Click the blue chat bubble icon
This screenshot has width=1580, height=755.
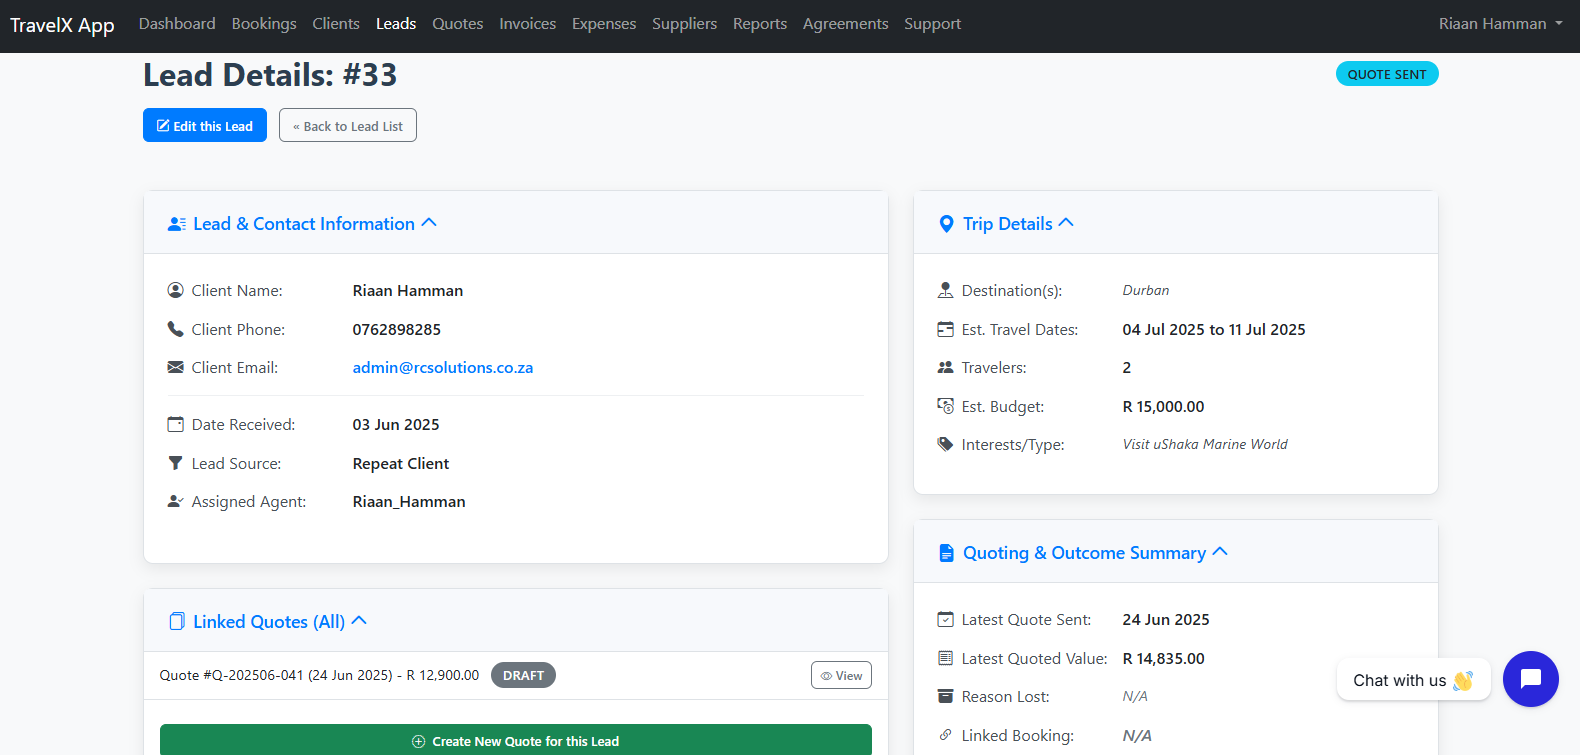point(1530,679)
